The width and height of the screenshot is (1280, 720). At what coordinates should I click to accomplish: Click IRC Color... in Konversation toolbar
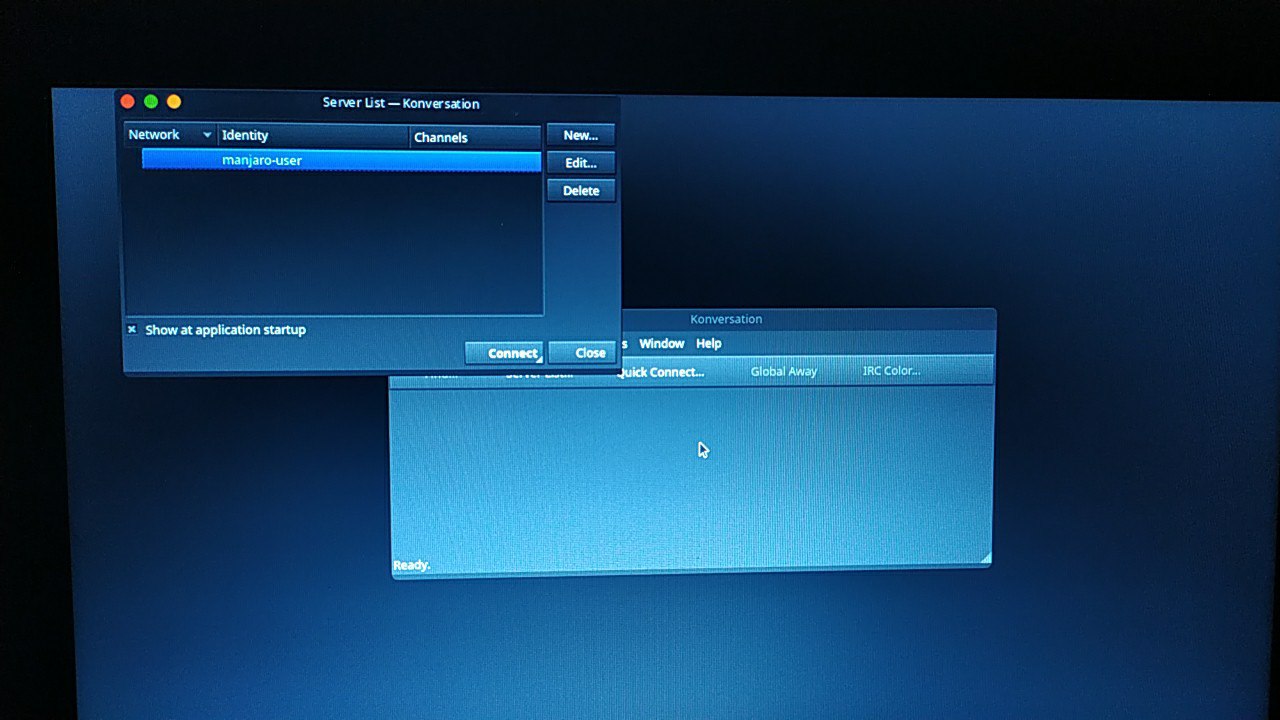(x=891, y=370)
